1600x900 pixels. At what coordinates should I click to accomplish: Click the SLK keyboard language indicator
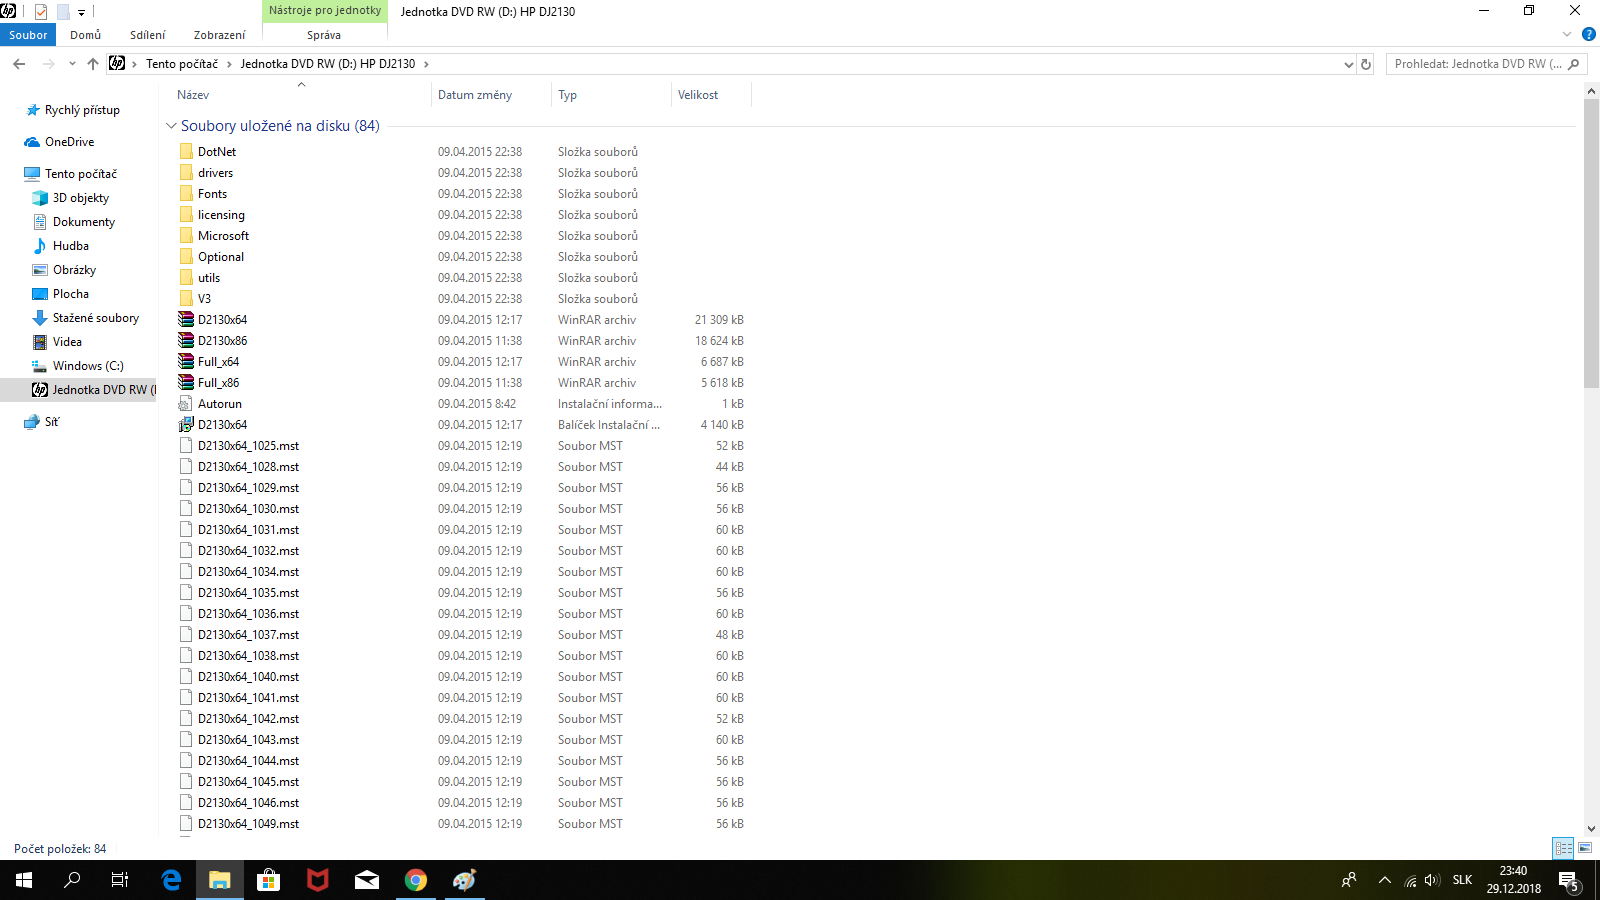click(x=1462, y=880)
